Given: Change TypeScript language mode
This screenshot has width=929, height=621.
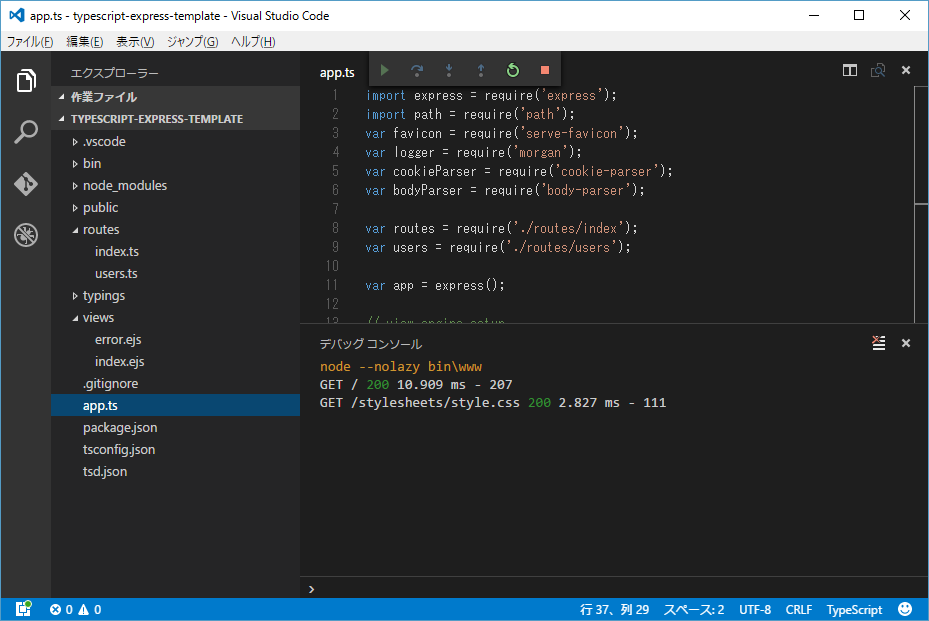Looking at the screenshot, I should (x=854, y=609).
